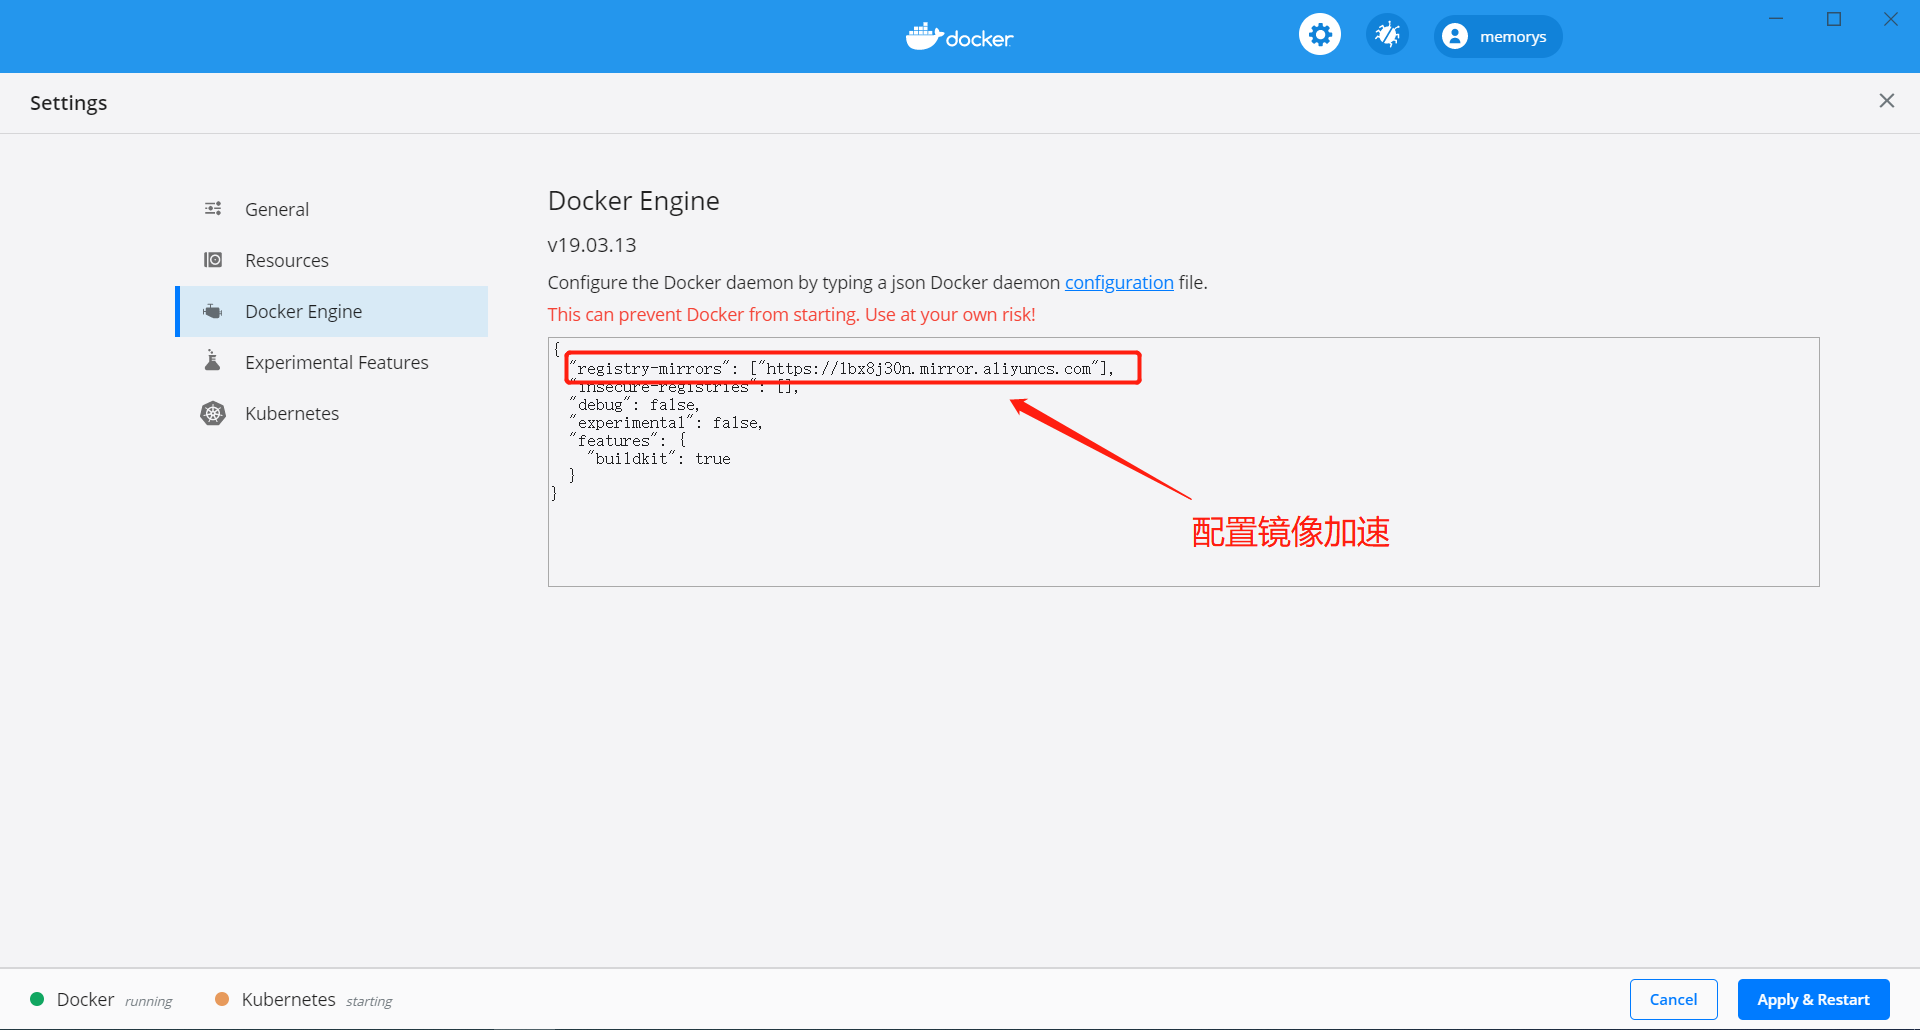Click Apply & Restart

point(1813,999)
